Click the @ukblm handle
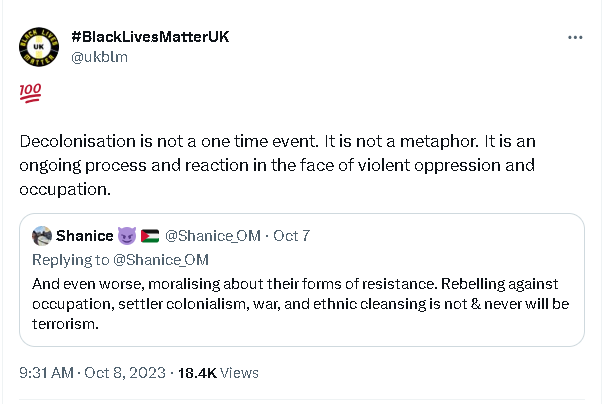 (x=99, y=56)
